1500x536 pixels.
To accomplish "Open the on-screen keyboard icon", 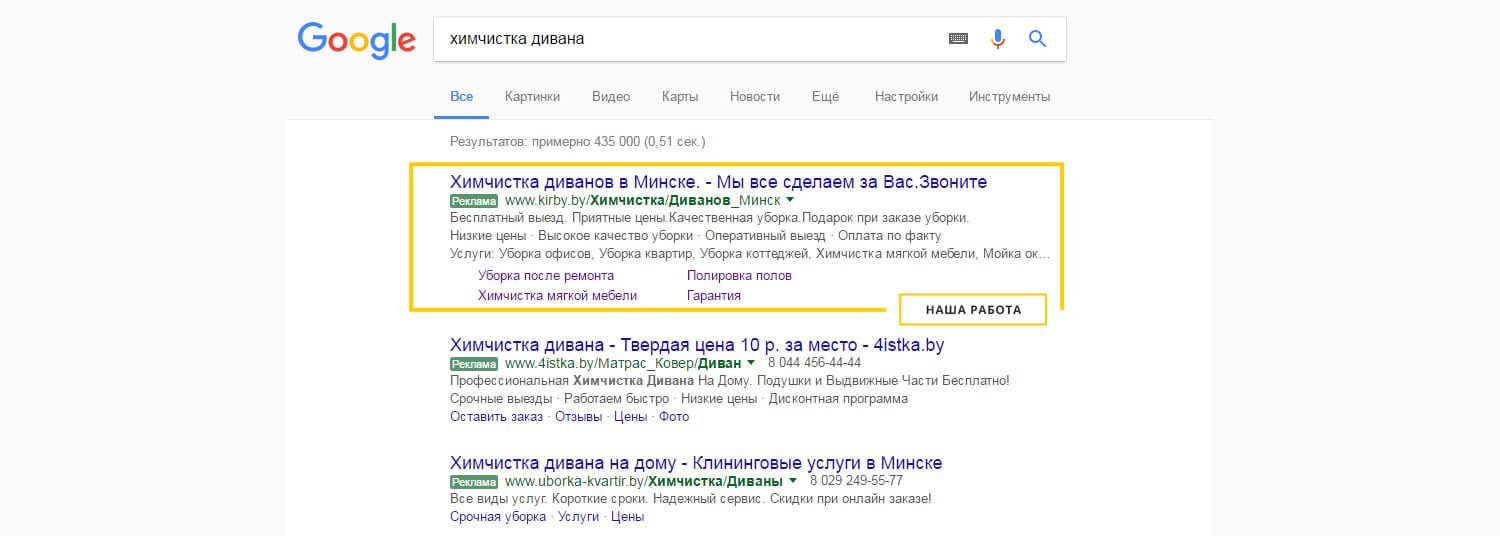I will tap(958, 39).
